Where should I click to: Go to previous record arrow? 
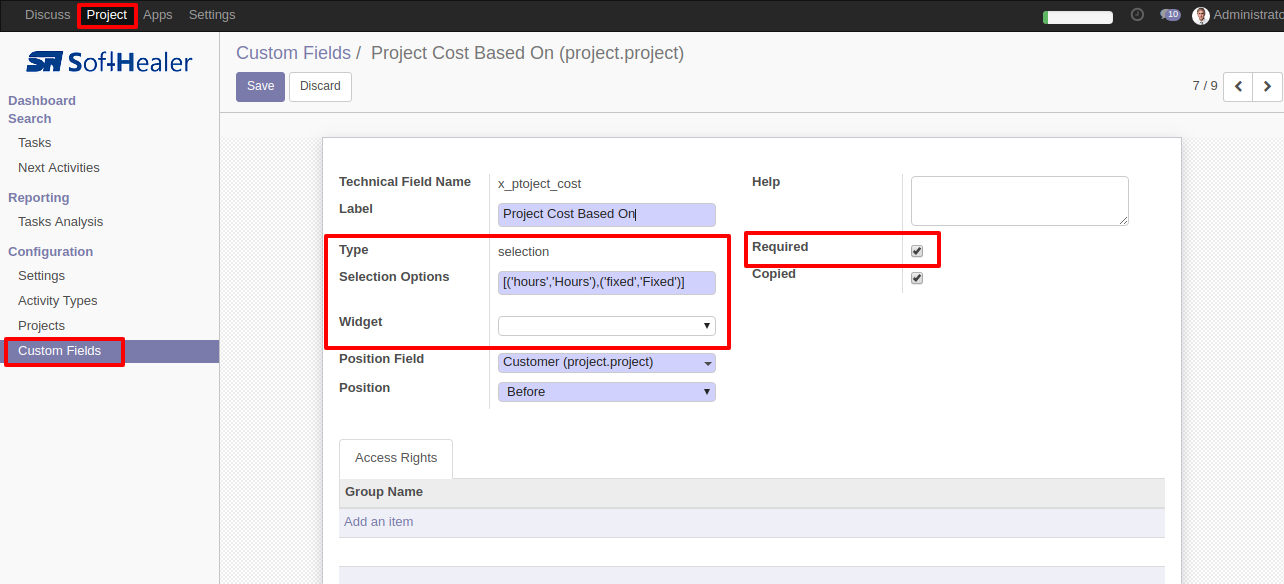[1238, 87]
